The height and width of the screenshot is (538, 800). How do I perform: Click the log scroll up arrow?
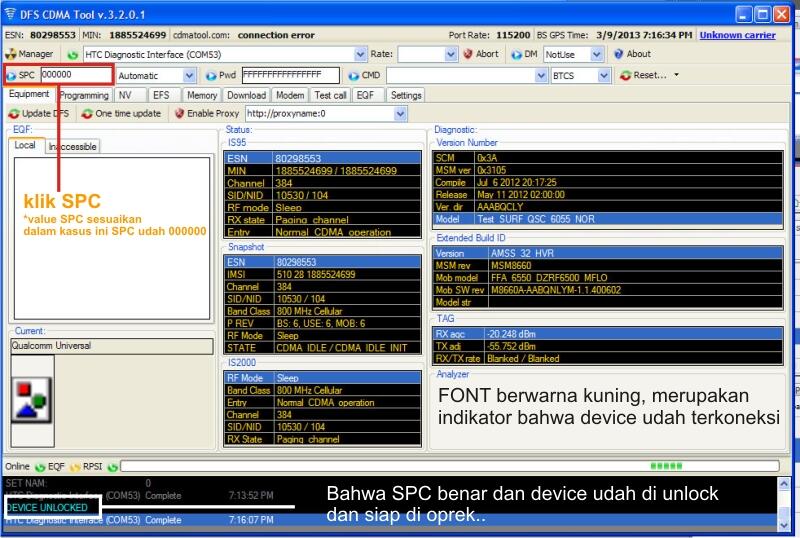click(x=784, y=484)
